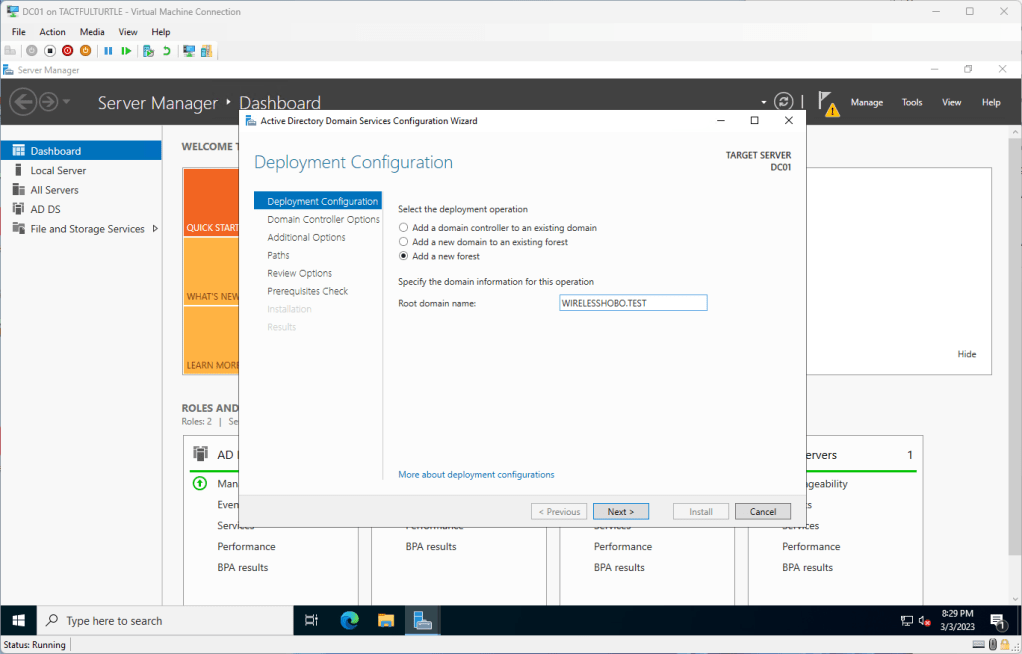This screenshot has width=1022, height=654.
Task: Click the Next button in the wizard
Action: [x=620, y=511]
